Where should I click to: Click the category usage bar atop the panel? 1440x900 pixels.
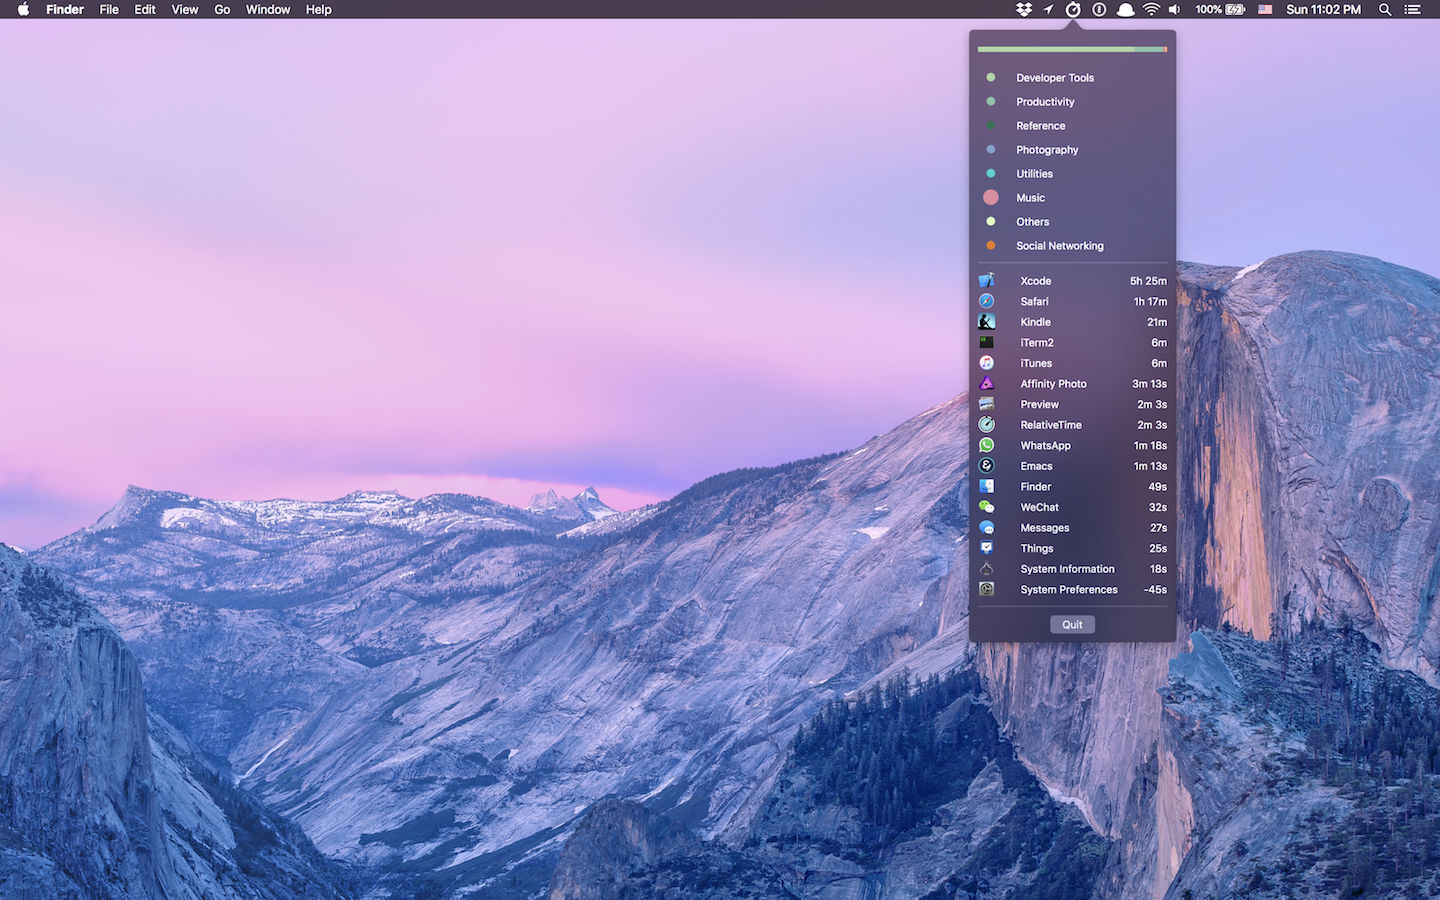tap(1072, 49)
